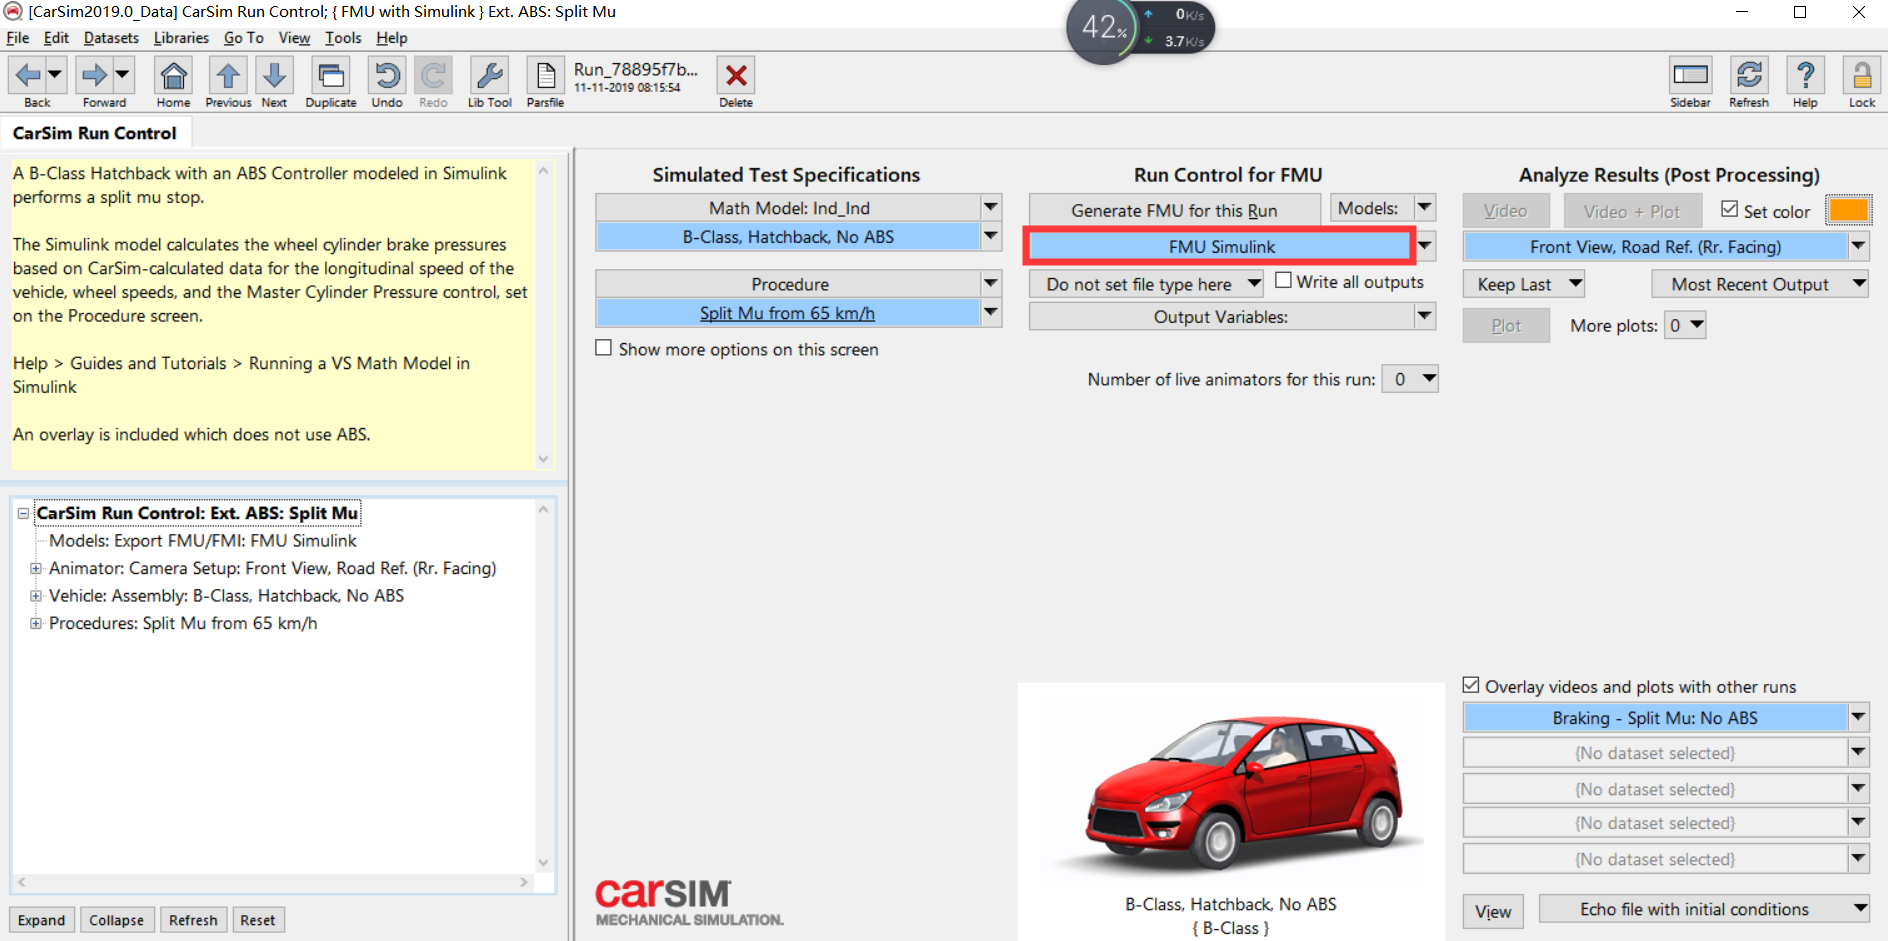Open the View menu
The width and height of the screenshot is (1888, 941).
(294, 38)
